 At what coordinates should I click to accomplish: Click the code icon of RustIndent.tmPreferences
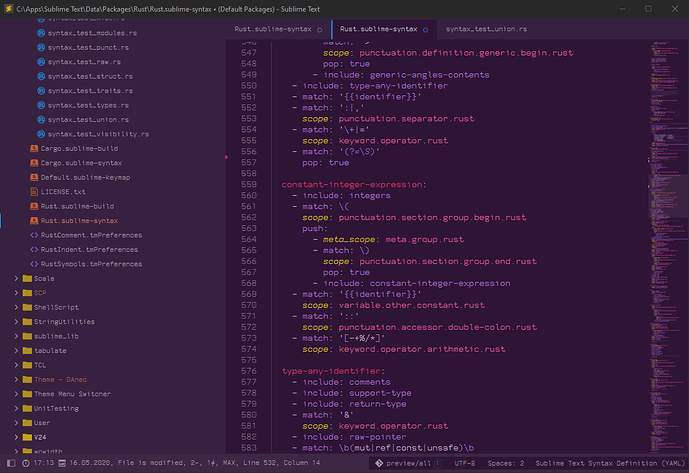click(x=34, y=250)
